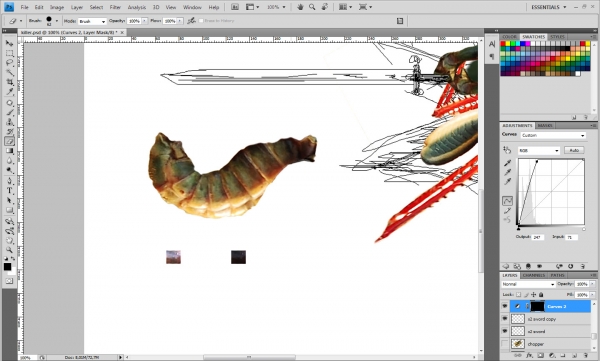Select the Spot Healing Brush tool

tap(9, 103)
